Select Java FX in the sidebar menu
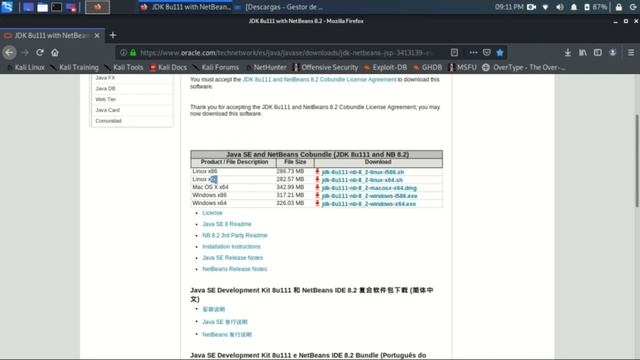 tap(105, 78)
